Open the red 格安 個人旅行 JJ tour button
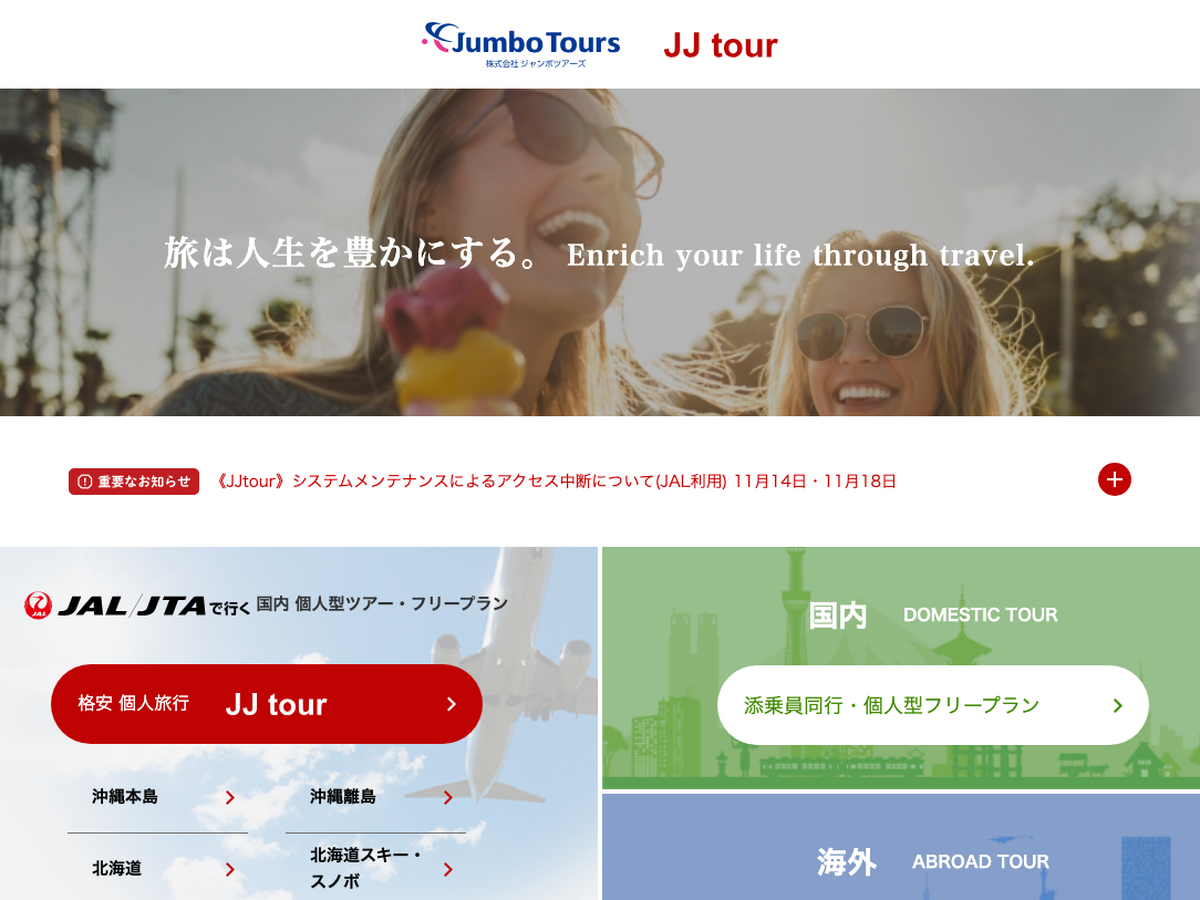This screenshot has height=900, width=1200. click(266, 704)
